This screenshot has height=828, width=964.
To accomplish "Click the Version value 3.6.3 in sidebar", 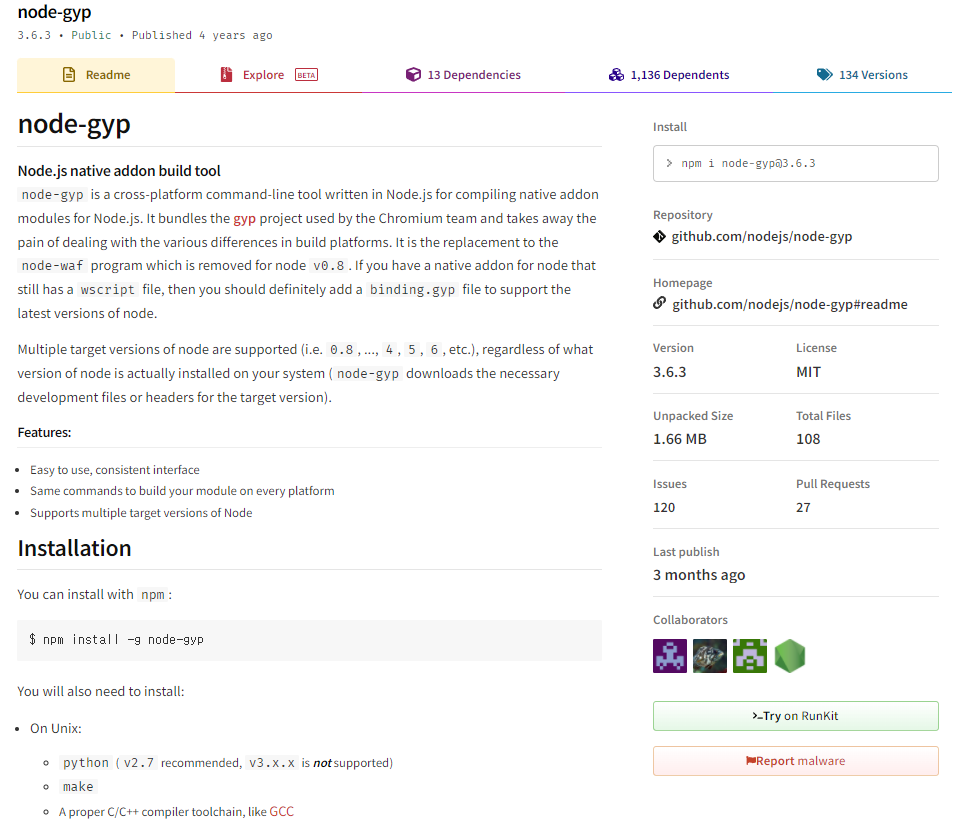I will 670,372.
